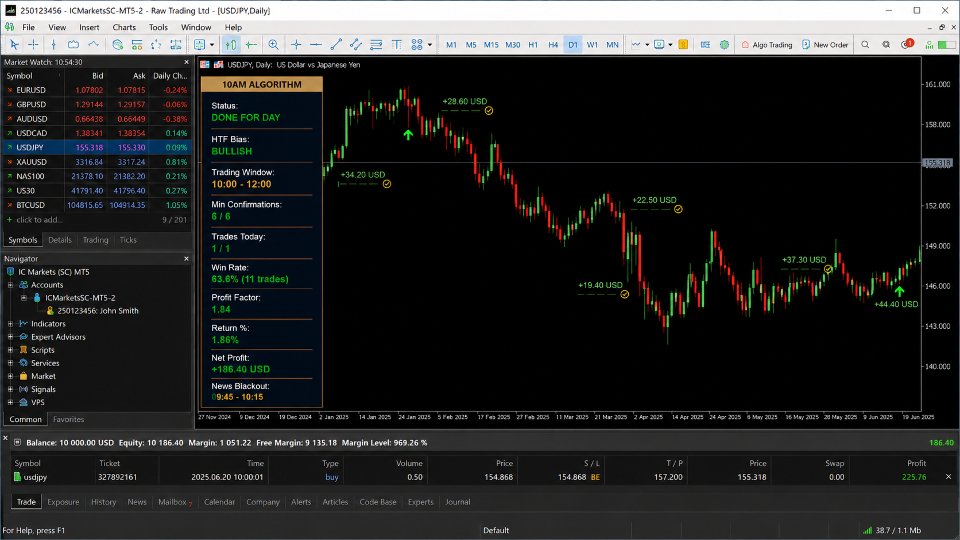
Task: Open the Tools menu
Action: pos(158,27)
